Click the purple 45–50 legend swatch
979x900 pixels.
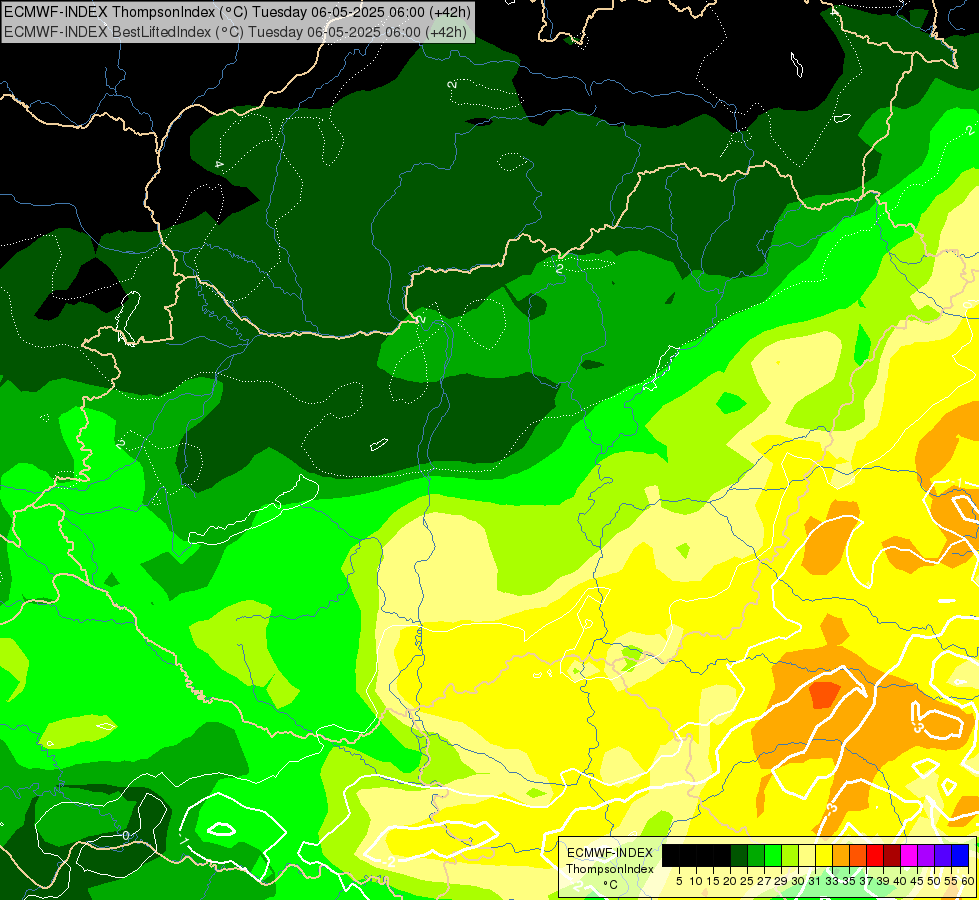pyautogui.click(x=926, y=856)
